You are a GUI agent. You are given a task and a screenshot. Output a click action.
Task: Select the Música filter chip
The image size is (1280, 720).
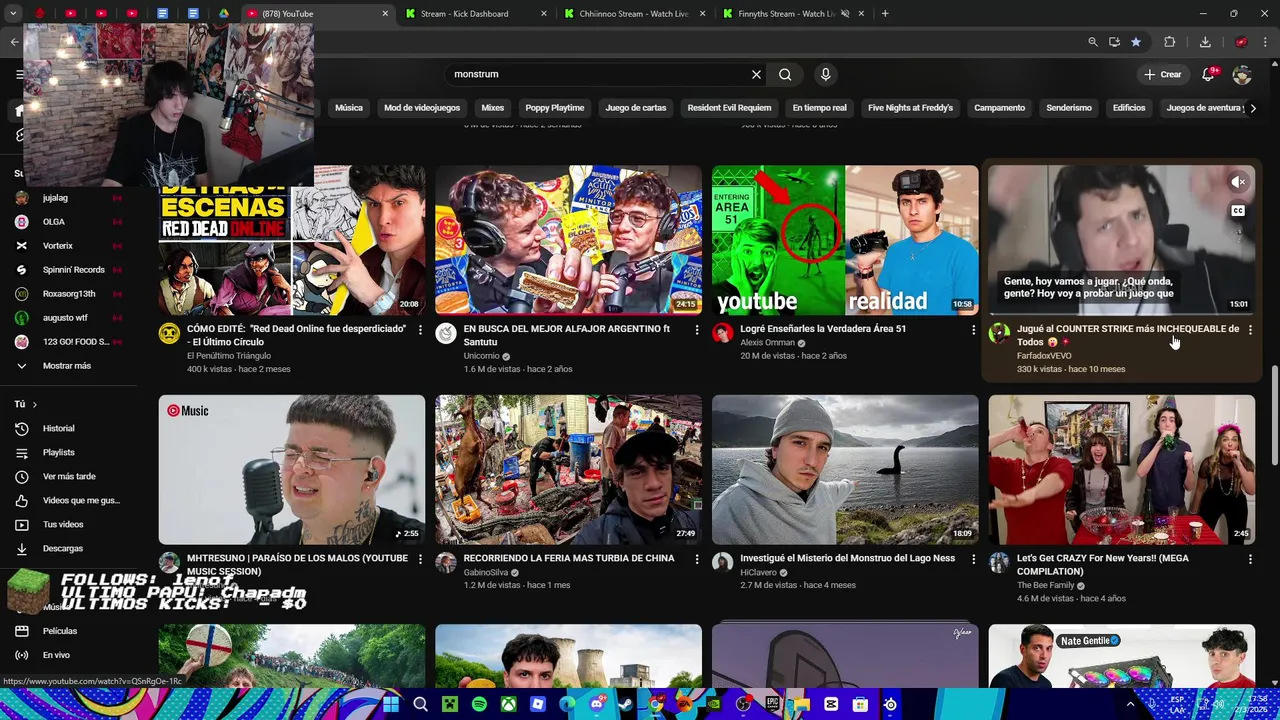click(x=349, y=108)
